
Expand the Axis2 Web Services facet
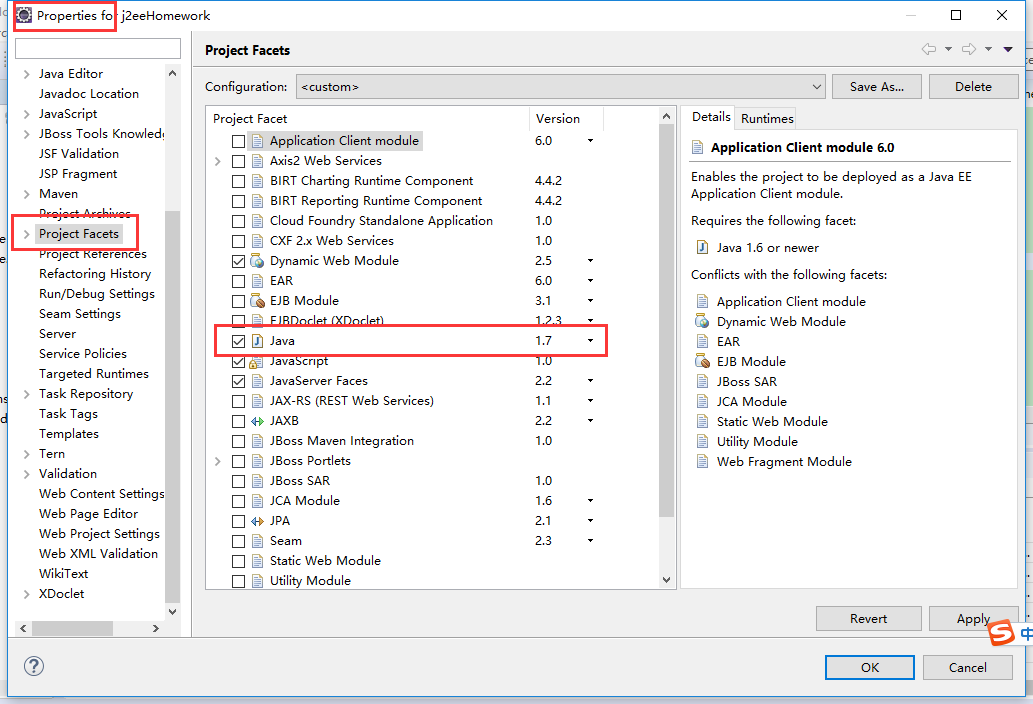(218, 161)
